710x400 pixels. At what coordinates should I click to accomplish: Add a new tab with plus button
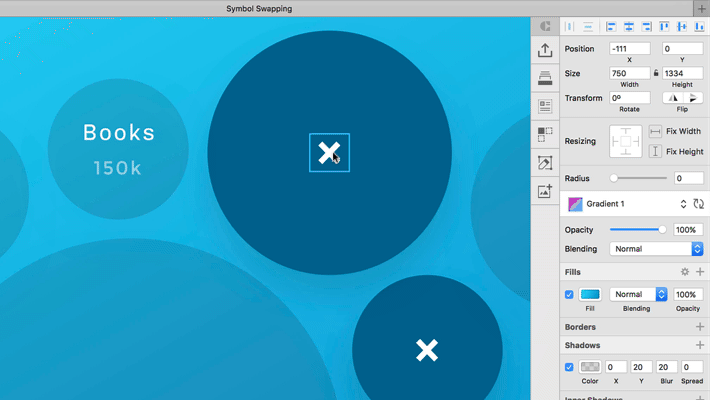700,8
